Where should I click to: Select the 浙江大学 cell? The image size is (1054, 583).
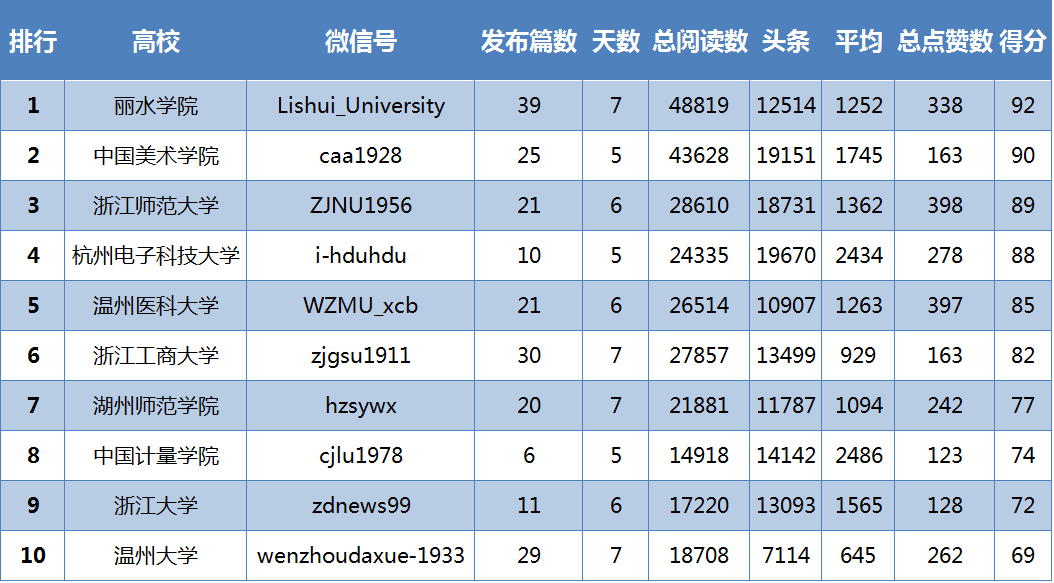[x=156, y=505]
